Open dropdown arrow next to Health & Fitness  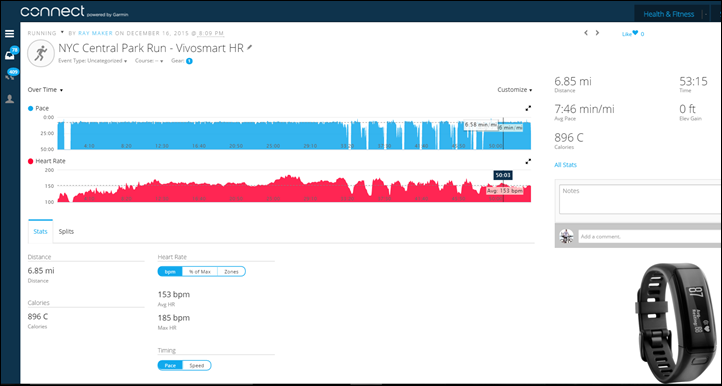coord(705,14)
